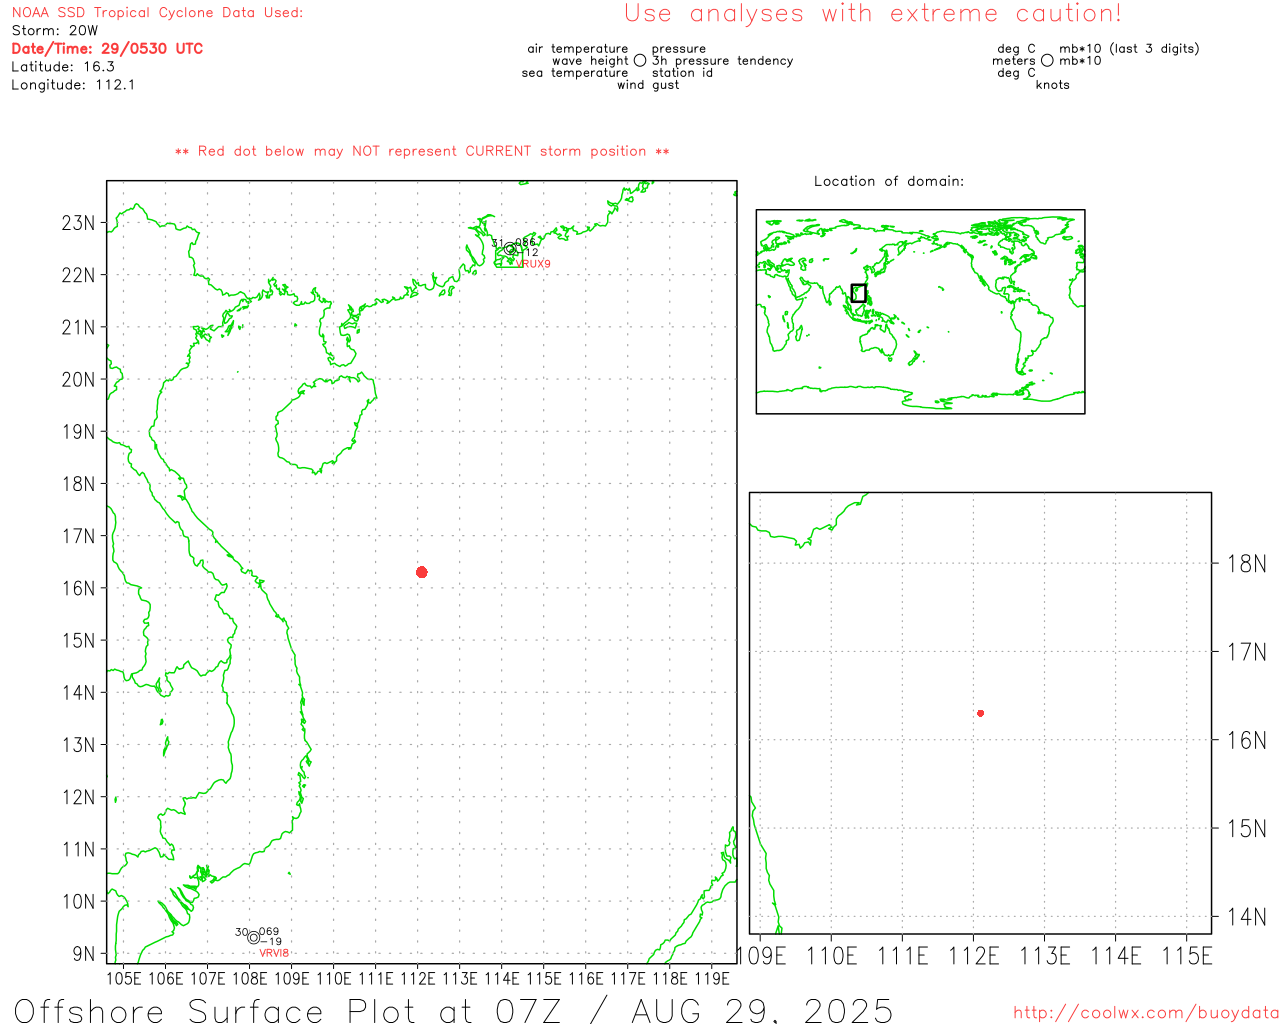1280x1024 pixels.
Task: Click the 'Longitude: 112.1' line
Action: (x=73, y=85)
